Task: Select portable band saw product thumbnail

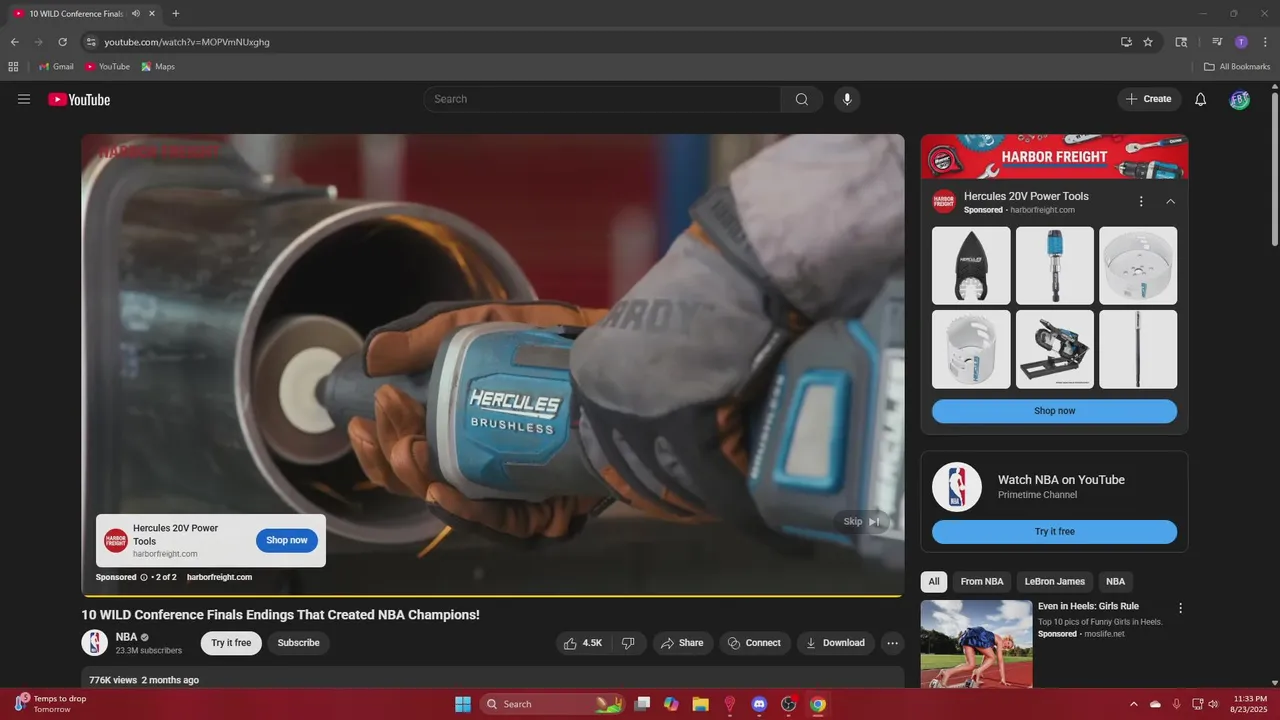Action: pos(1054,349)
